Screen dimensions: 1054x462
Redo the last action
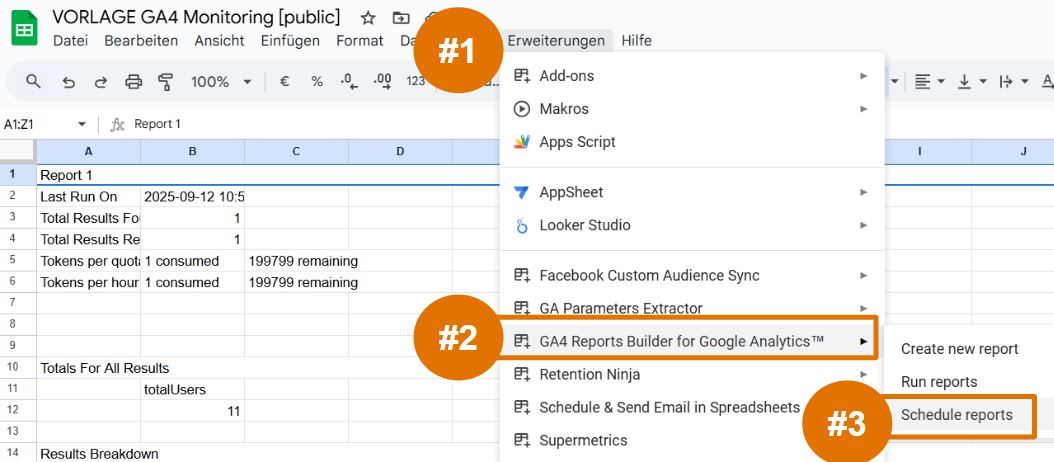point(101,82)
